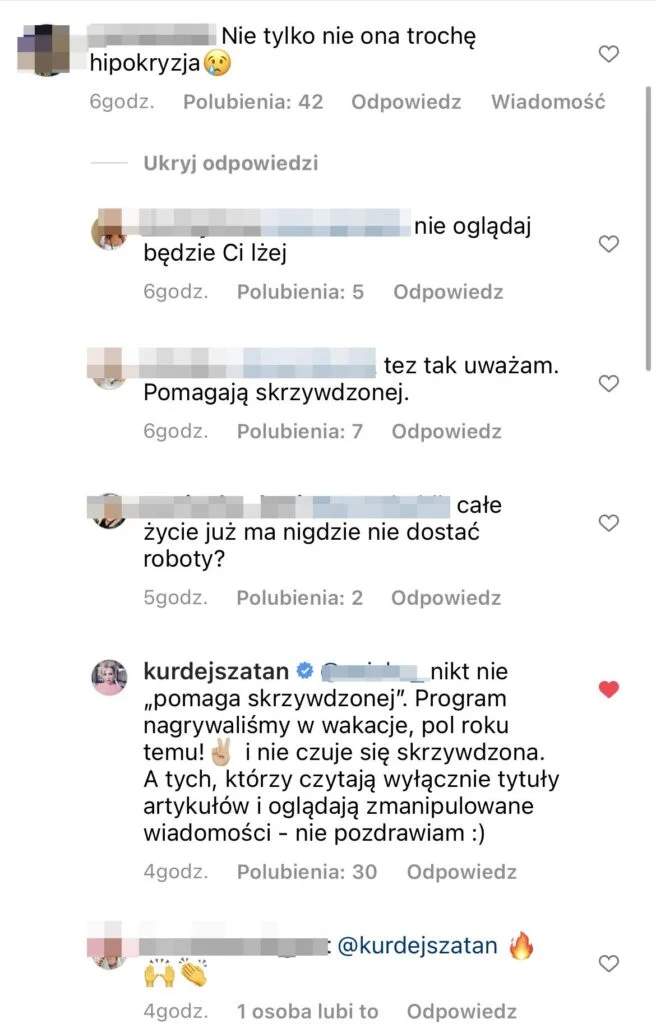Open kurdejszatan's profile picture
The width and height of the screenshot is (656, 1024).
pyautogui.click(x=109, y=677)
